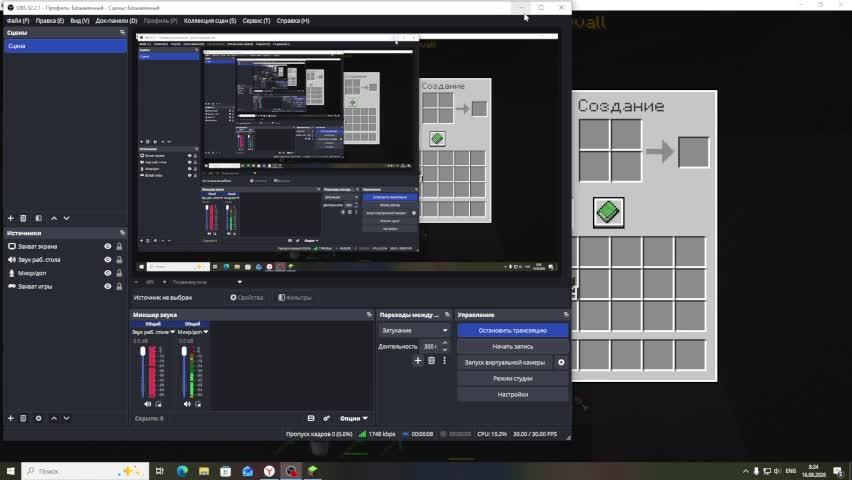This screenshot has height=480, width=852.
Task: Hide the Захват экрана source
Action: coord(108,246)
